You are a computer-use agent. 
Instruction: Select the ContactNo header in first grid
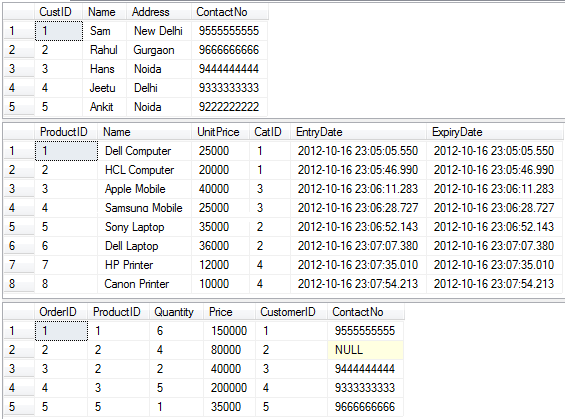(x=230, y=12)
